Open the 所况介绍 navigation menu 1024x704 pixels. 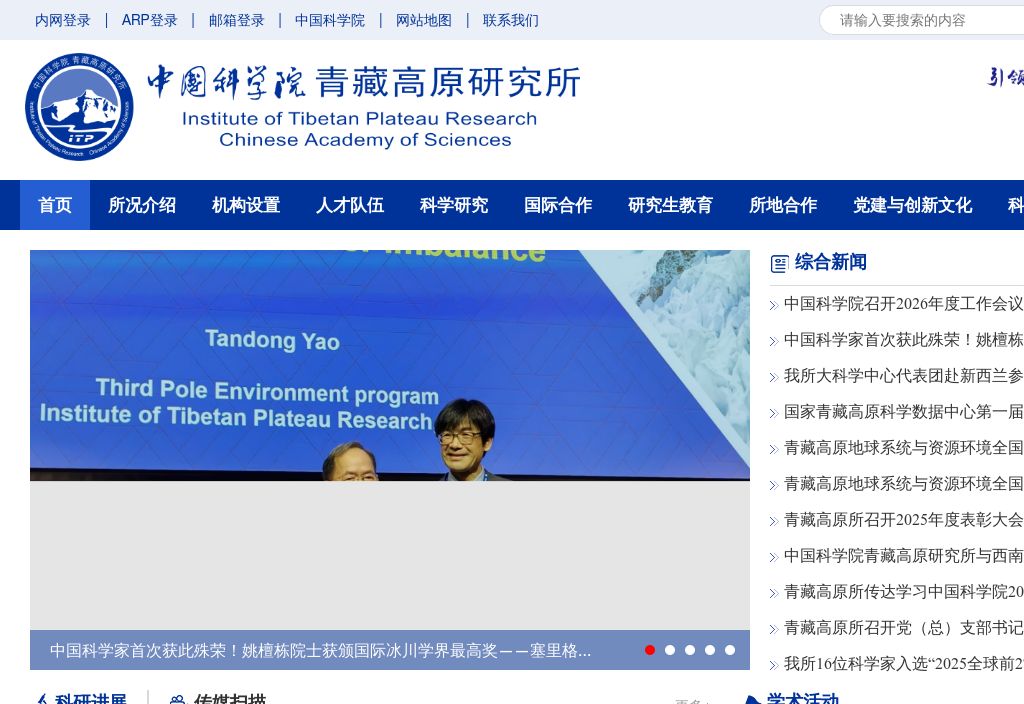142,205
